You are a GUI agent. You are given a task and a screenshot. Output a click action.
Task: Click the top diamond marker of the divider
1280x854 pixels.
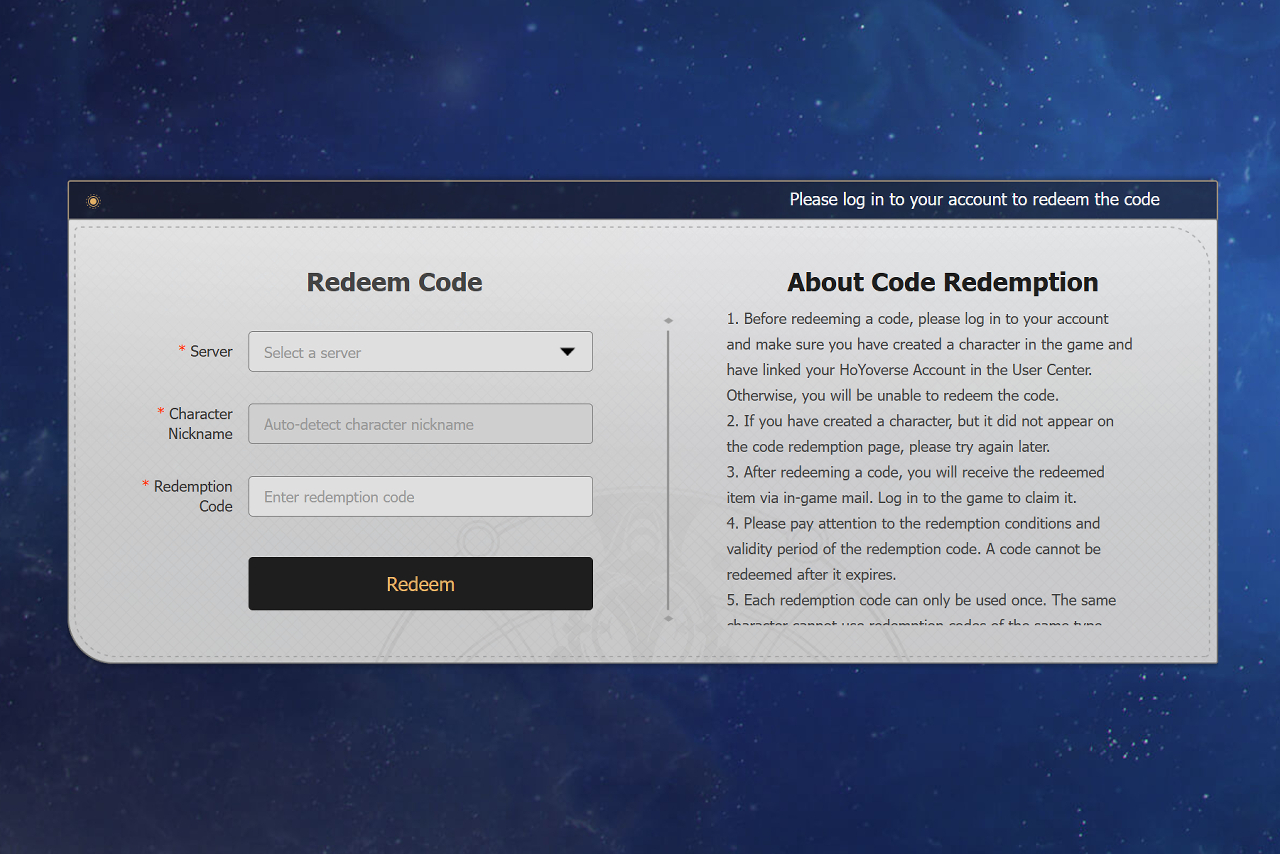tap(668, 321)
